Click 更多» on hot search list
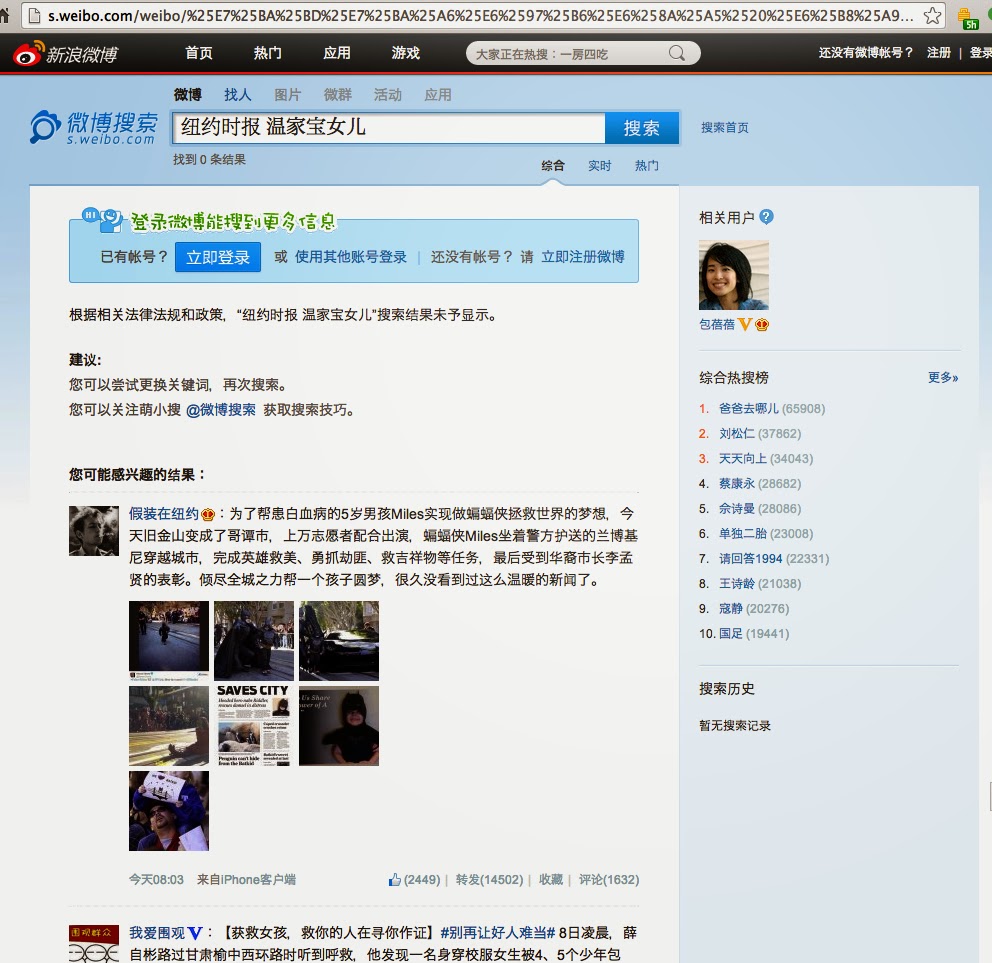This screenshot has height=963, width=992. tap(943, 378)
